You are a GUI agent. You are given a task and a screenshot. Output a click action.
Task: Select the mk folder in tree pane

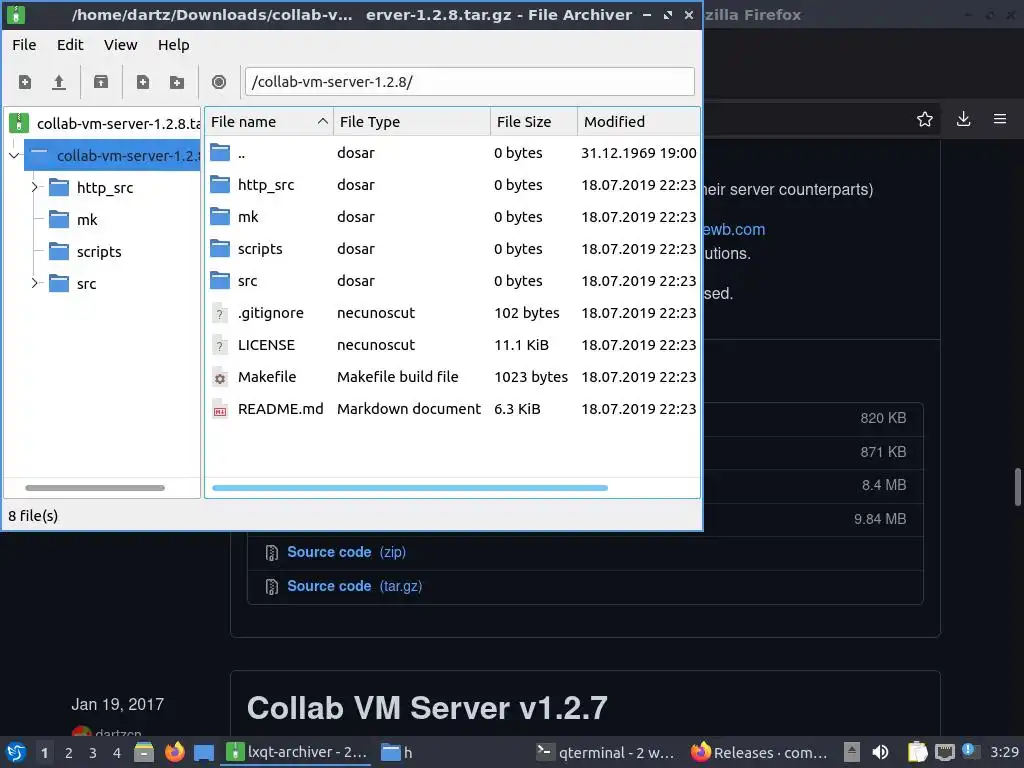(x=87, y=220)
